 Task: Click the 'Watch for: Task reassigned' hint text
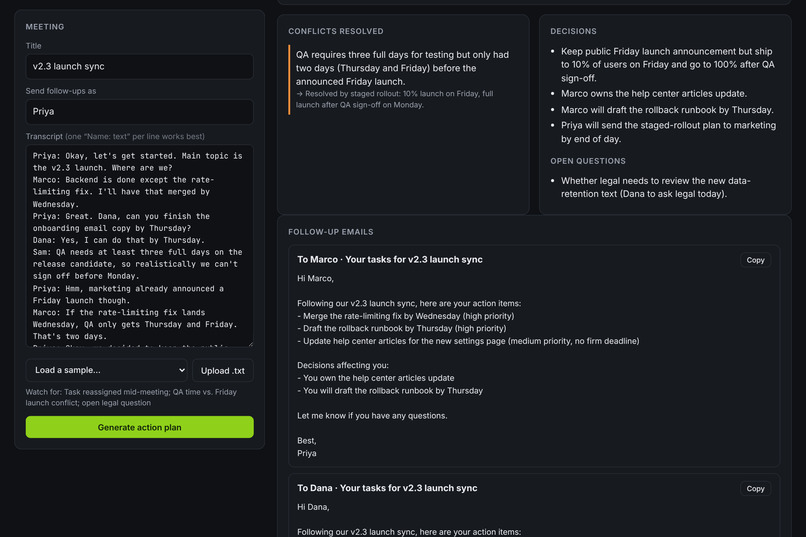131,397
